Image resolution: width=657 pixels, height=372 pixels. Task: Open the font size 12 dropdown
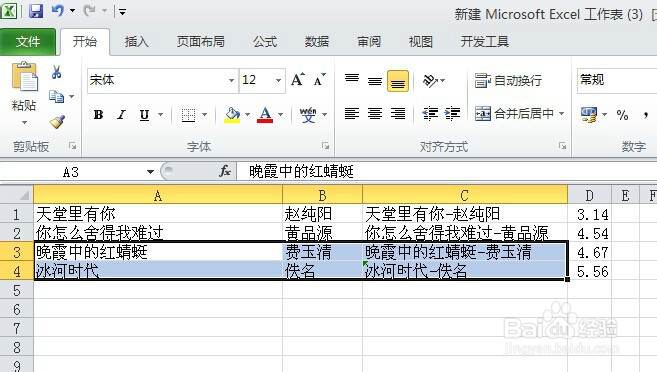pyautogui.click(x=278, y=80)
